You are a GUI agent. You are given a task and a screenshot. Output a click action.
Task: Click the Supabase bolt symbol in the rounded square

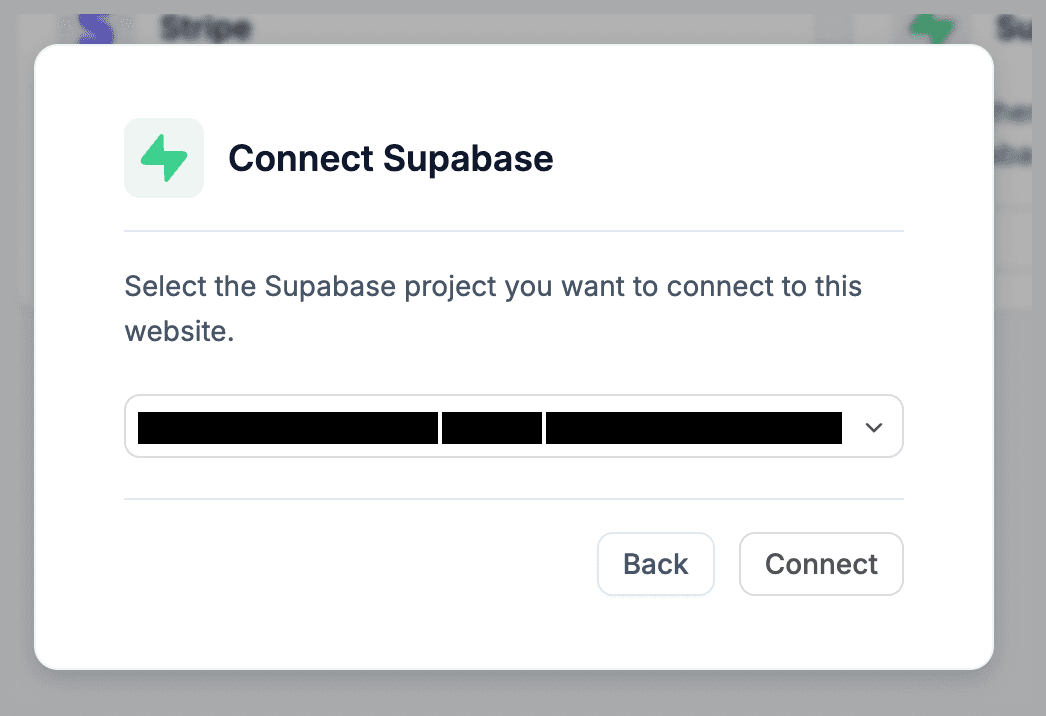(163, 157)
